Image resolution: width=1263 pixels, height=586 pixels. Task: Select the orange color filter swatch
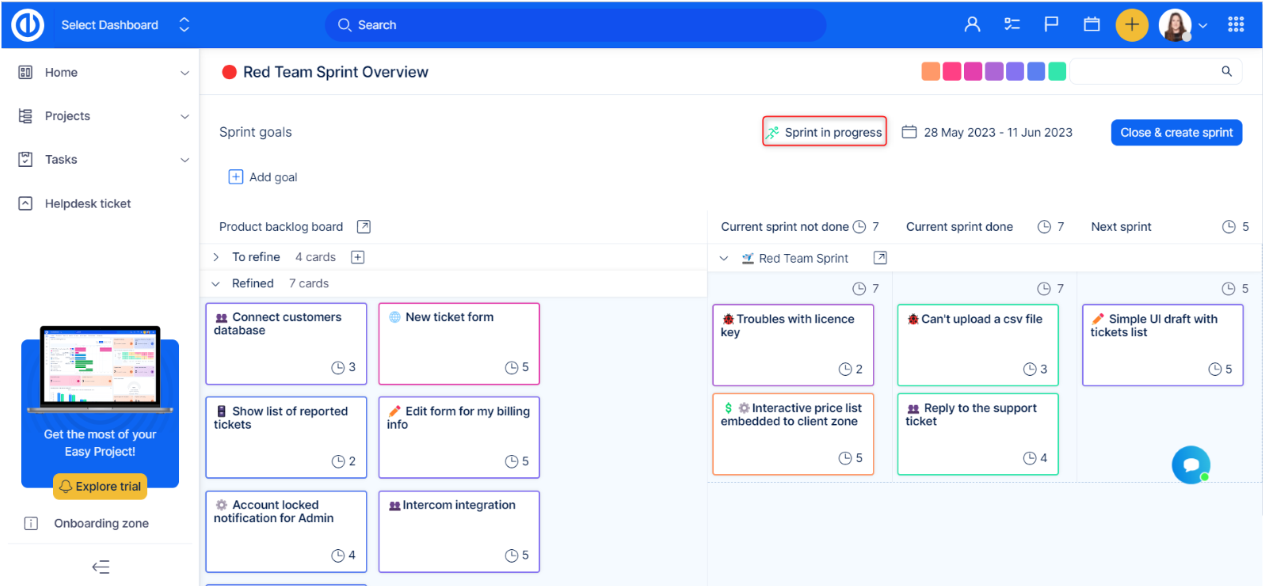coord(930,72)
